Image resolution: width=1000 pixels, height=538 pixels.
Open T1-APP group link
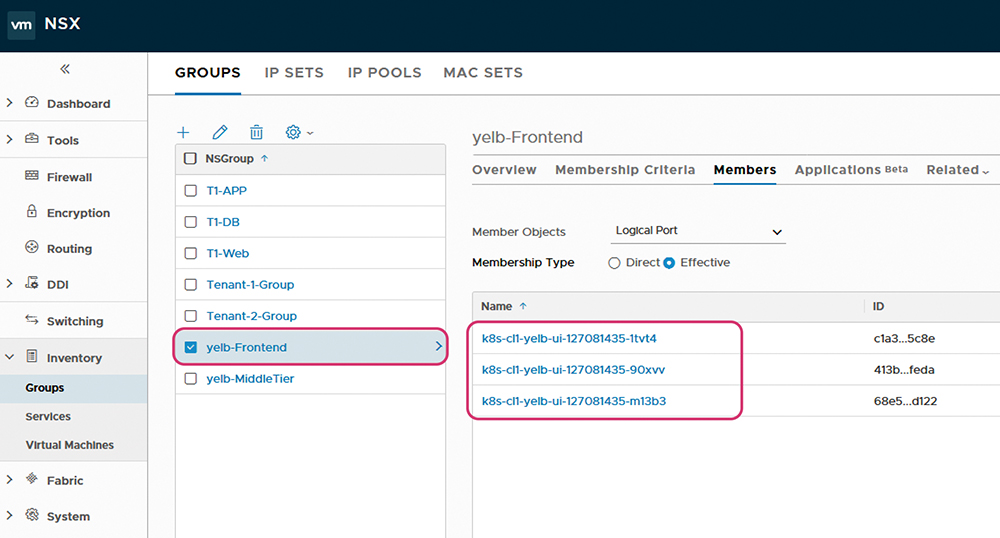[x=226, y=191]
